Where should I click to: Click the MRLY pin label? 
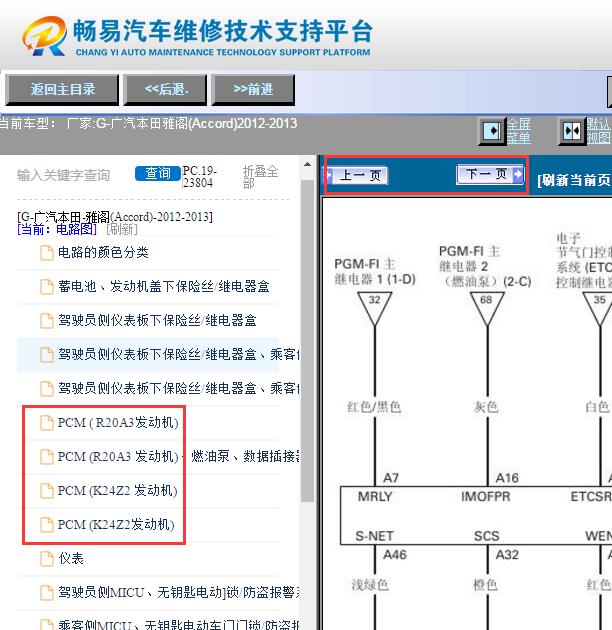pos(375,497)
